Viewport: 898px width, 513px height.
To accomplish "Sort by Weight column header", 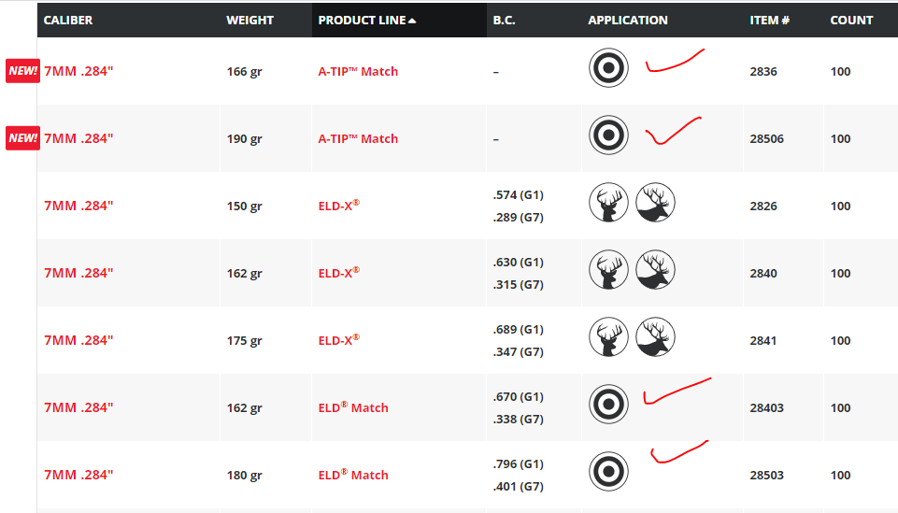I will (250, 20).
